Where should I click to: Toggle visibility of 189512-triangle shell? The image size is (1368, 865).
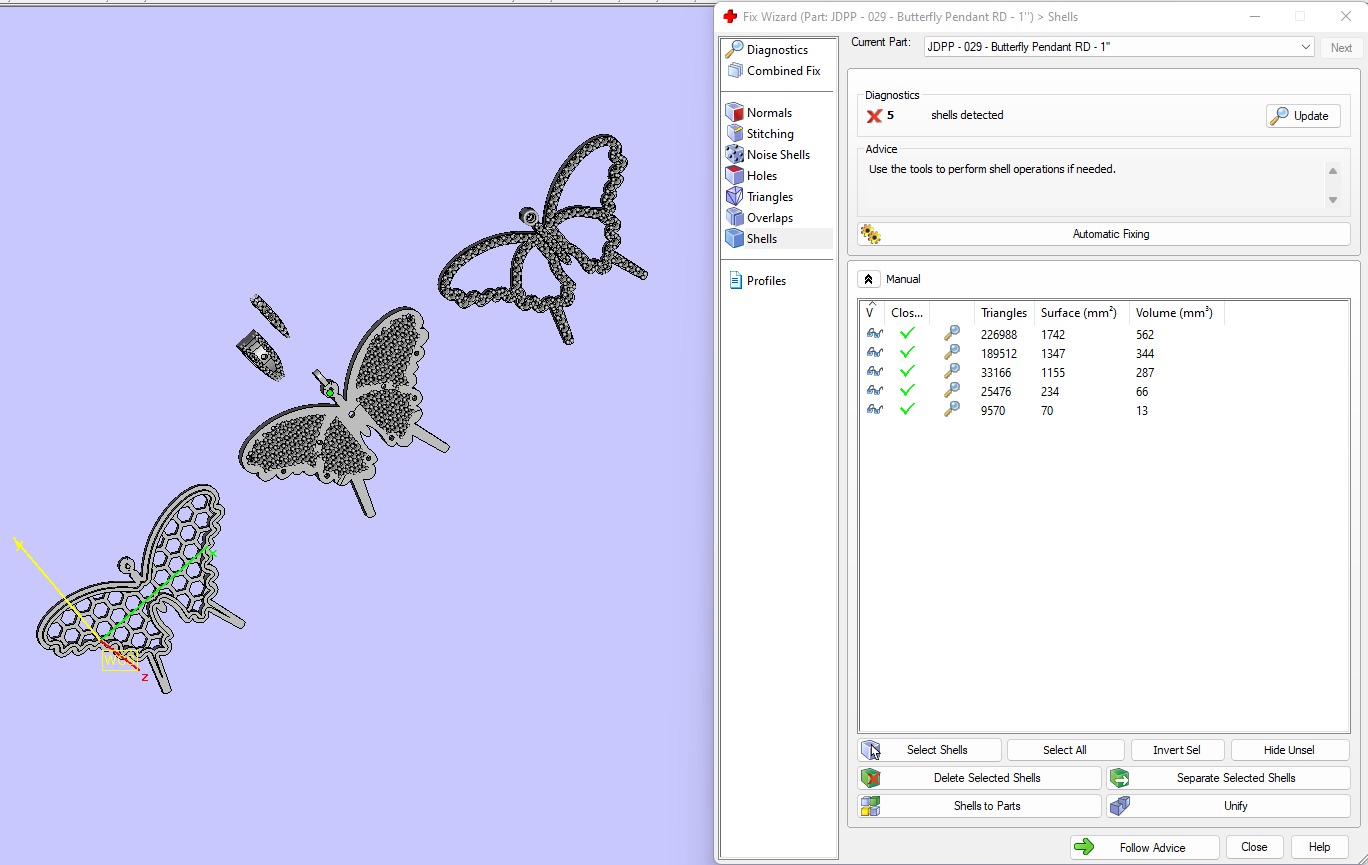pyautogui.click(x=875, y=353)
